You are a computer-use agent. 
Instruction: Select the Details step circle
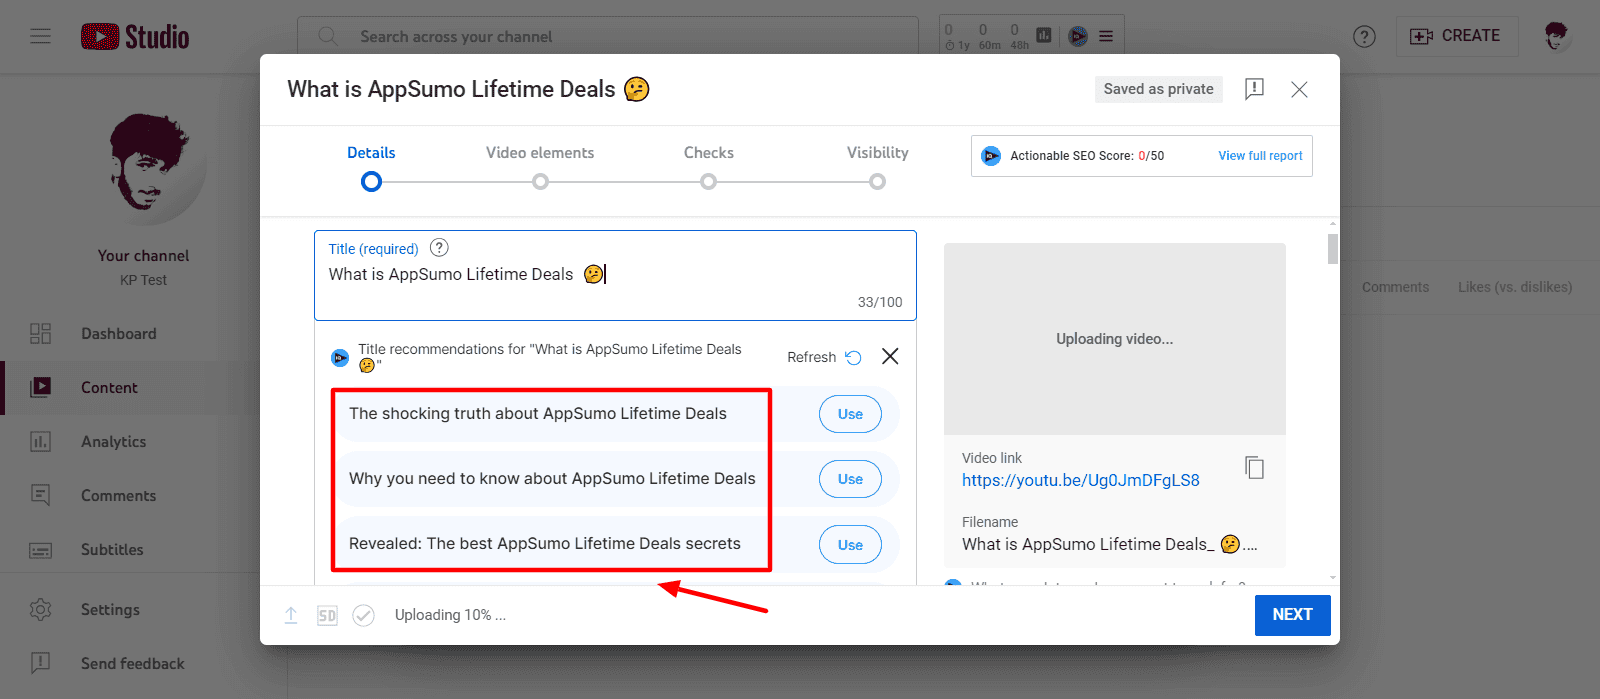point(371,182)
